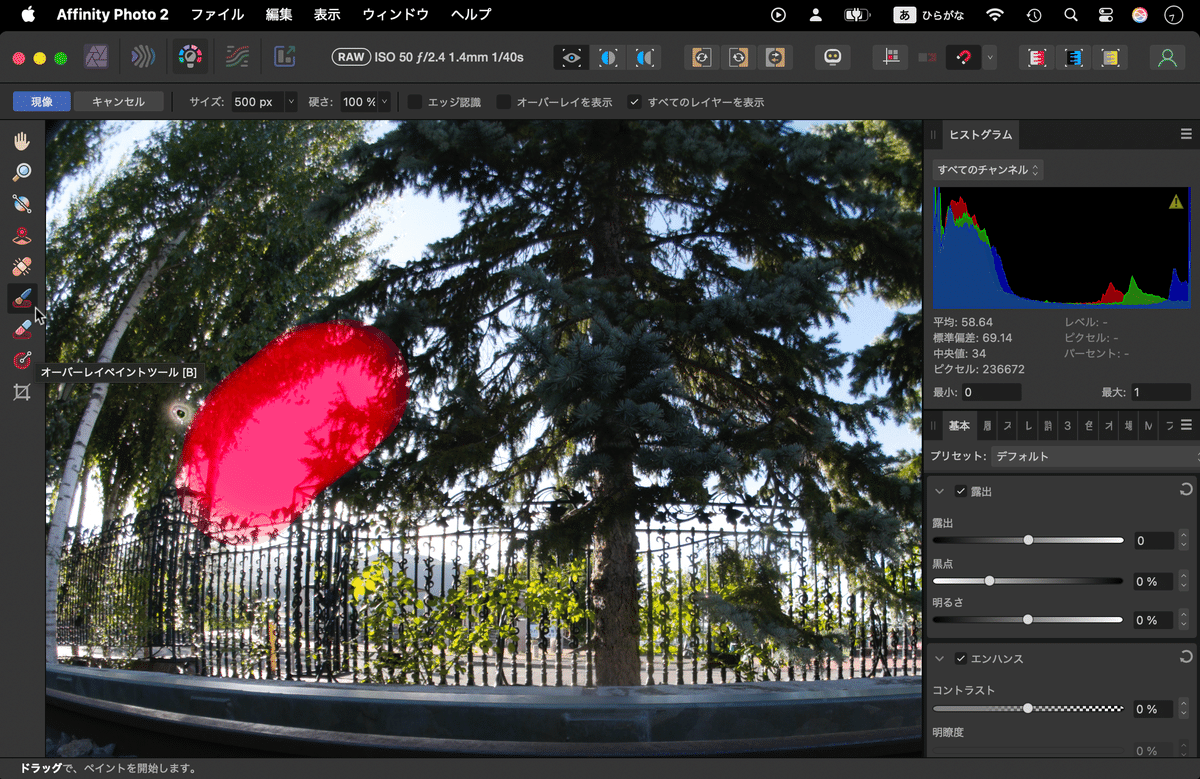Image resolution: width=1200 pixels, height=779 pixels.
Task: Select the crop tool
Action: (x=22, y=392)
